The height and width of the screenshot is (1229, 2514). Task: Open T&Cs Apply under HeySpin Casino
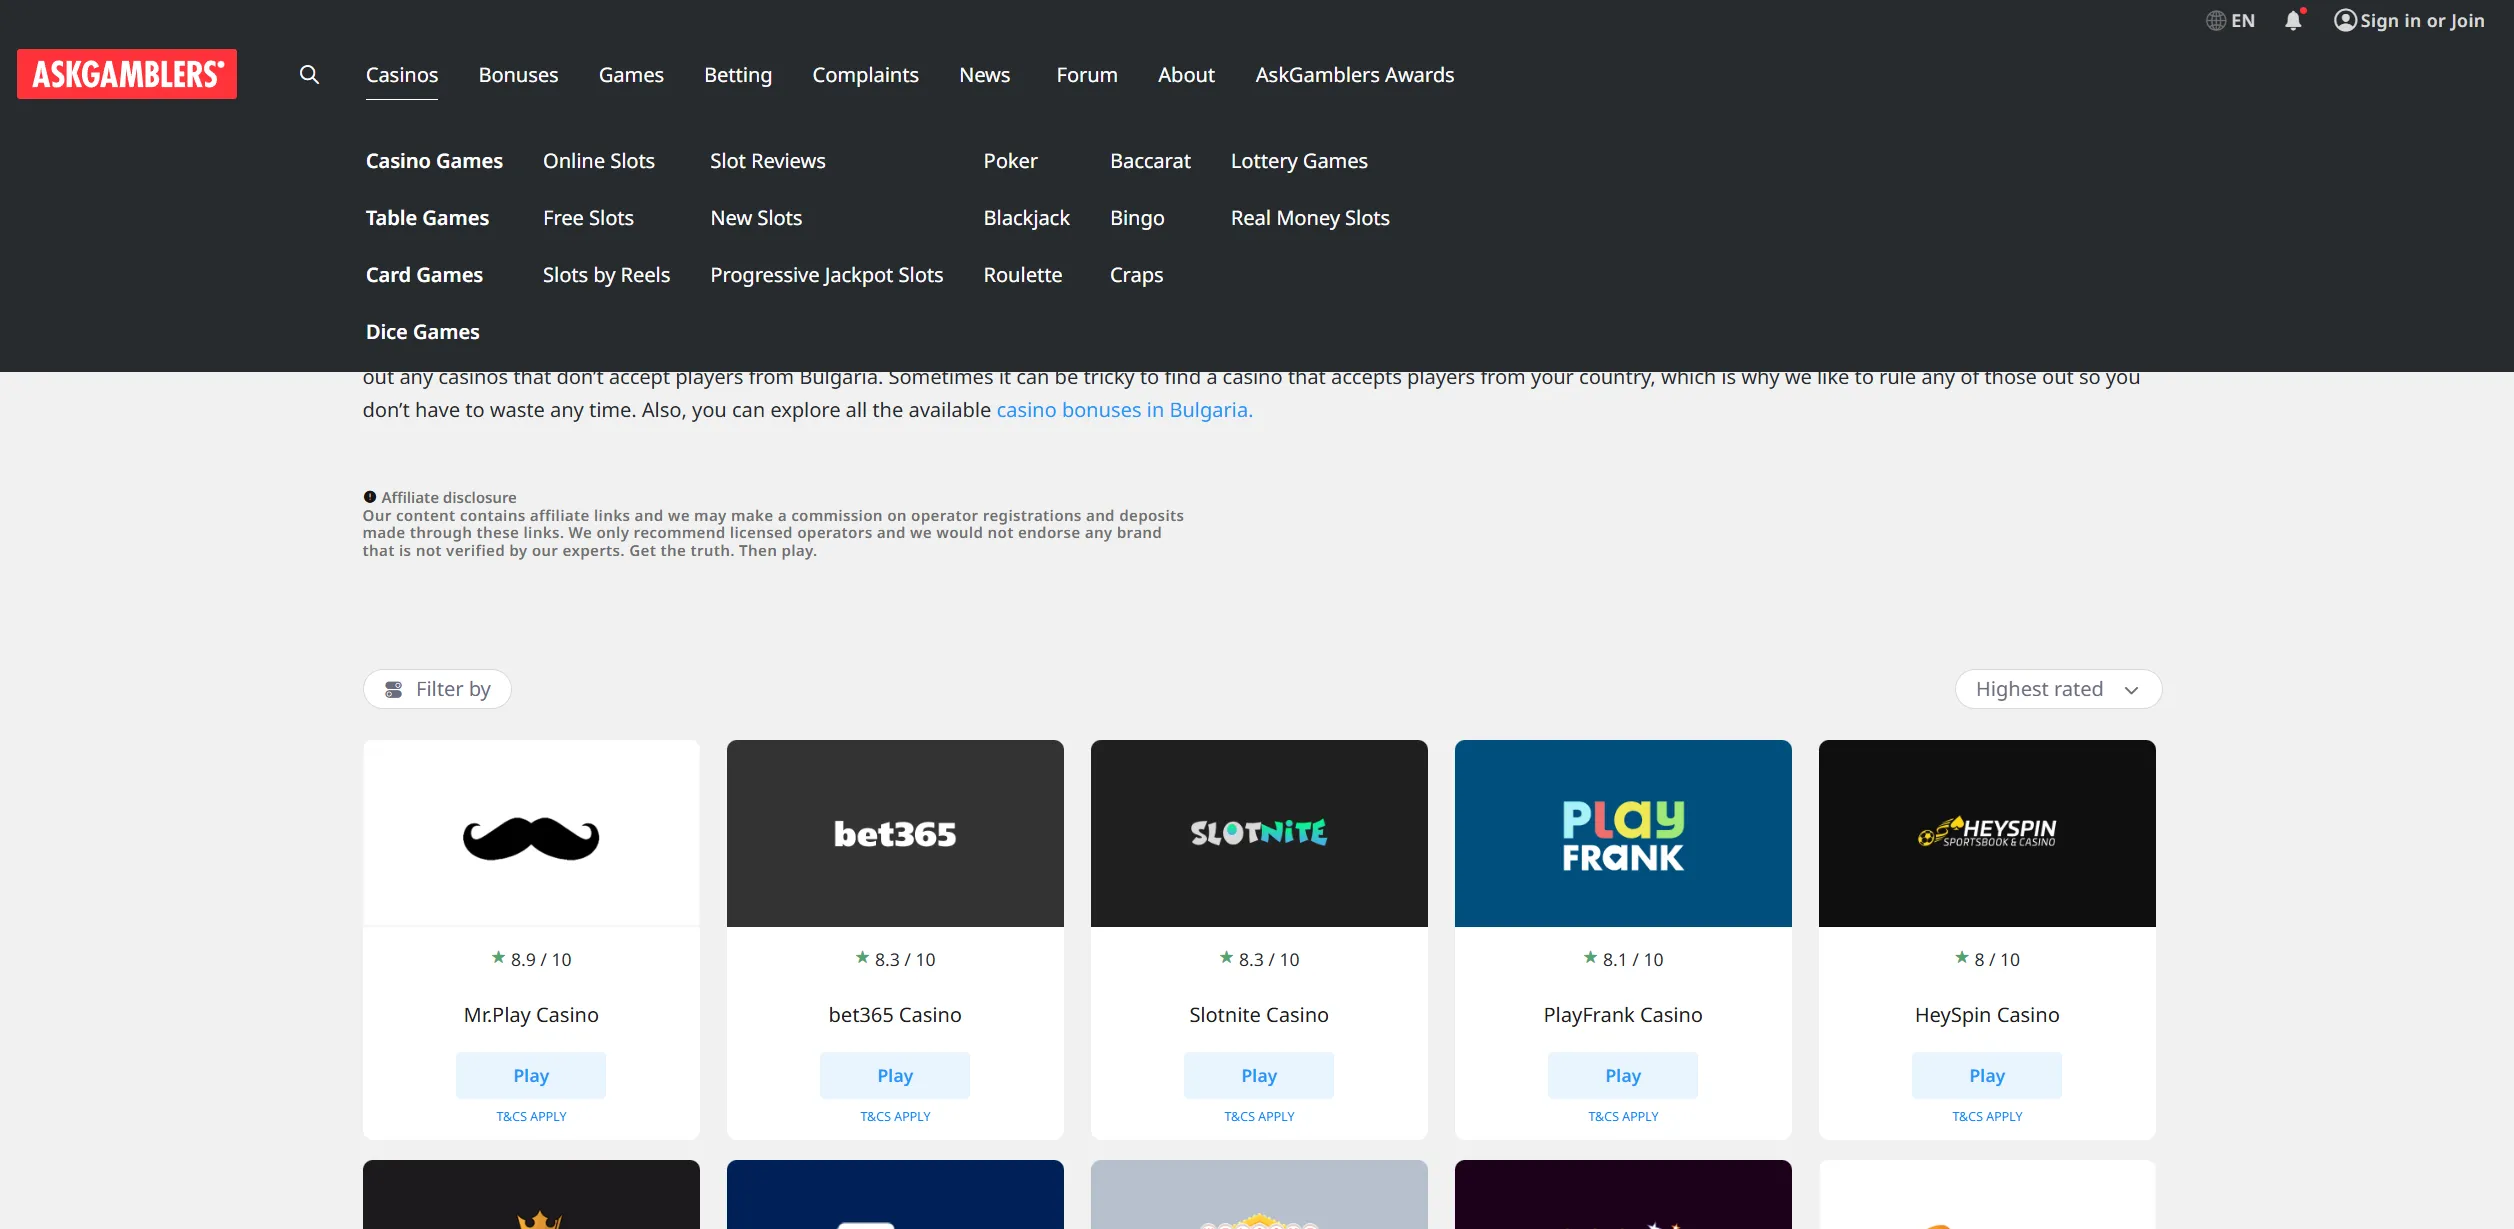1987,1117
